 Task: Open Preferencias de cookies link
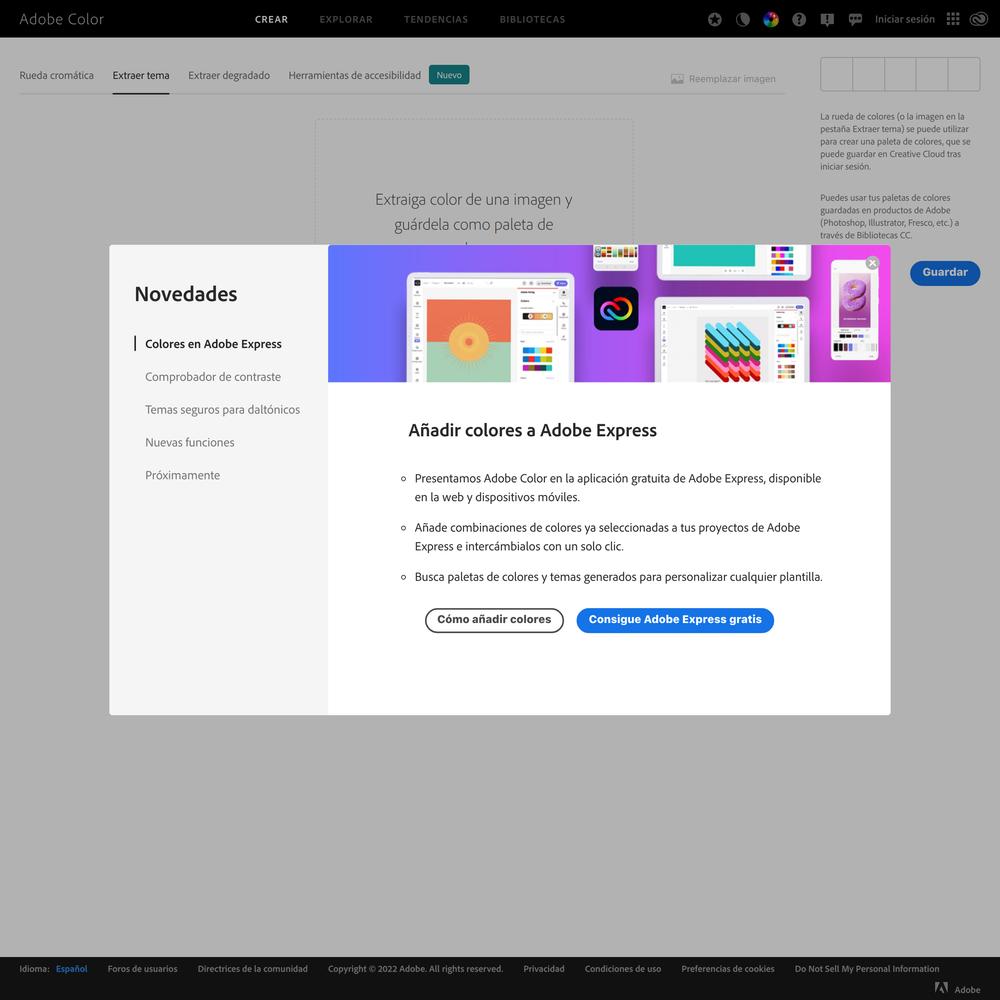coord(728,969)
